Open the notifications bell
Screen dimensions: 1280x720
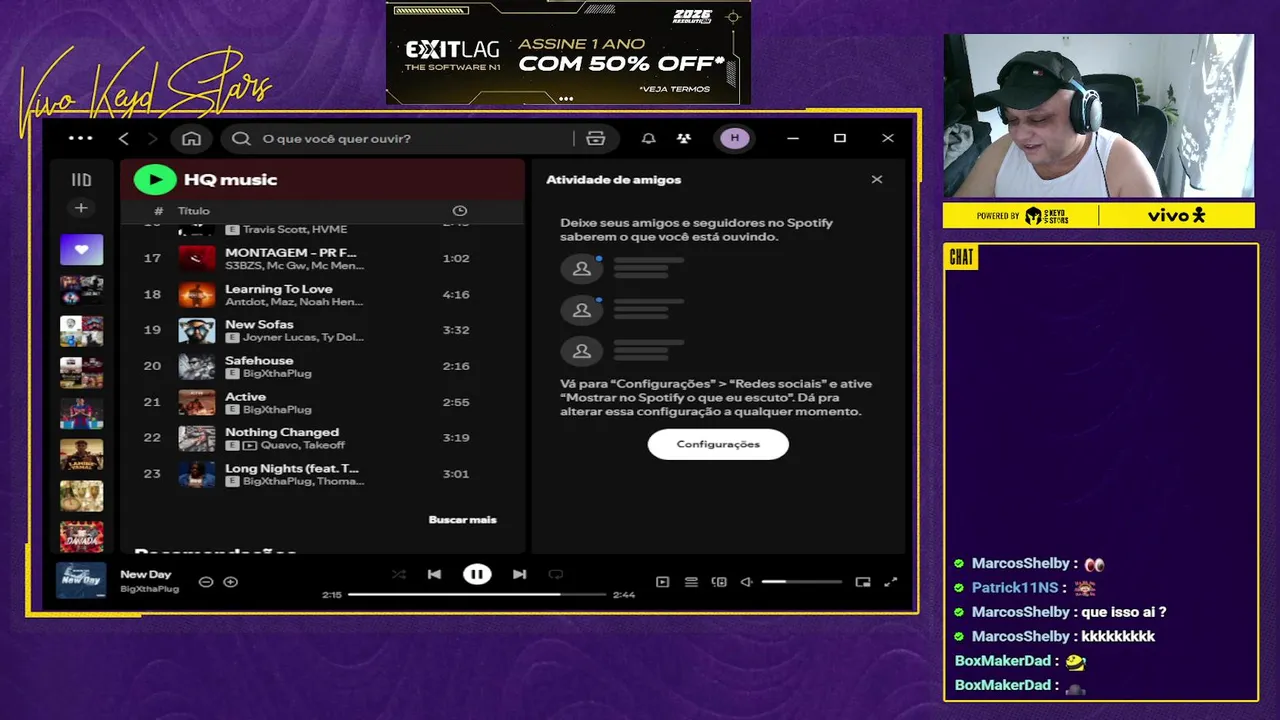click(x=648, y=138)
